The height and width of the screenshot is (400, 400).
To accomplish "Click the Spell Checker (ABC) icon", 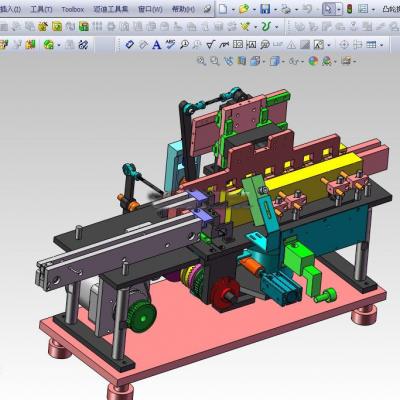I will click(170, 44).
